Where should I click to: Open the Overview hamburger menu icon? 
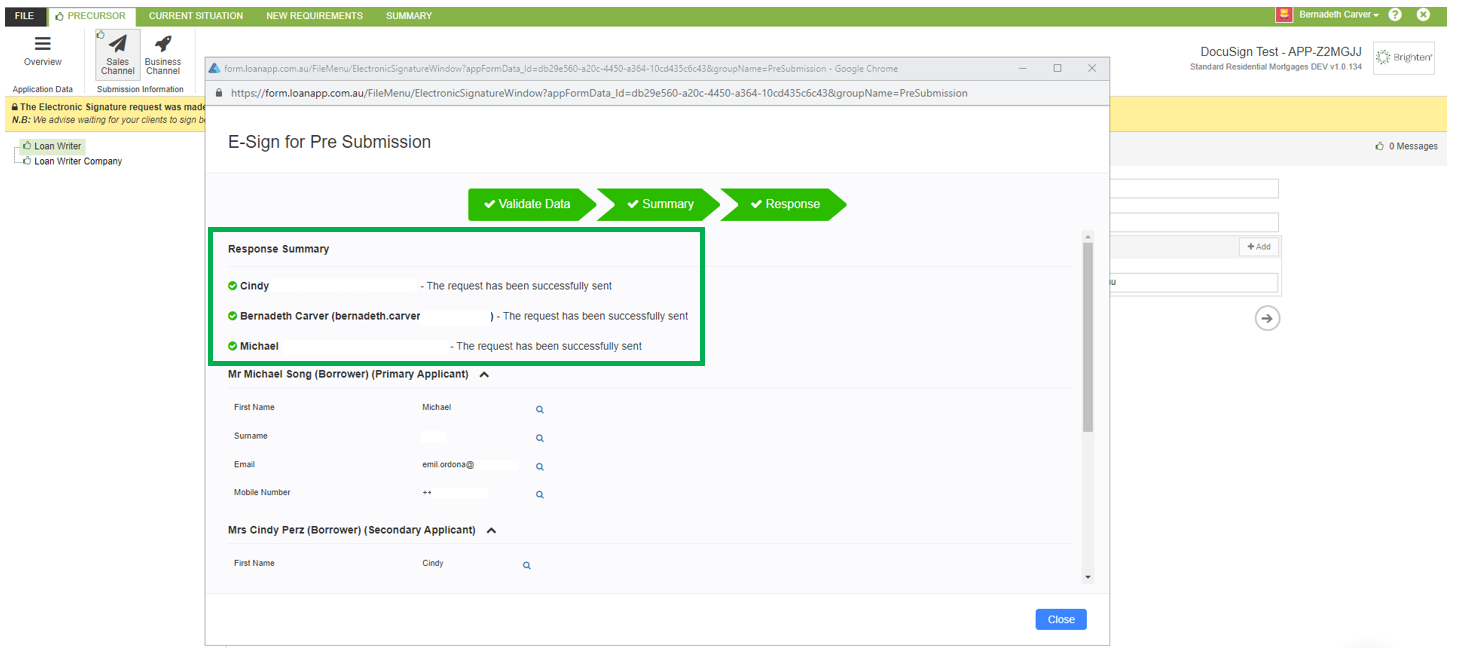tap(42, 44)
